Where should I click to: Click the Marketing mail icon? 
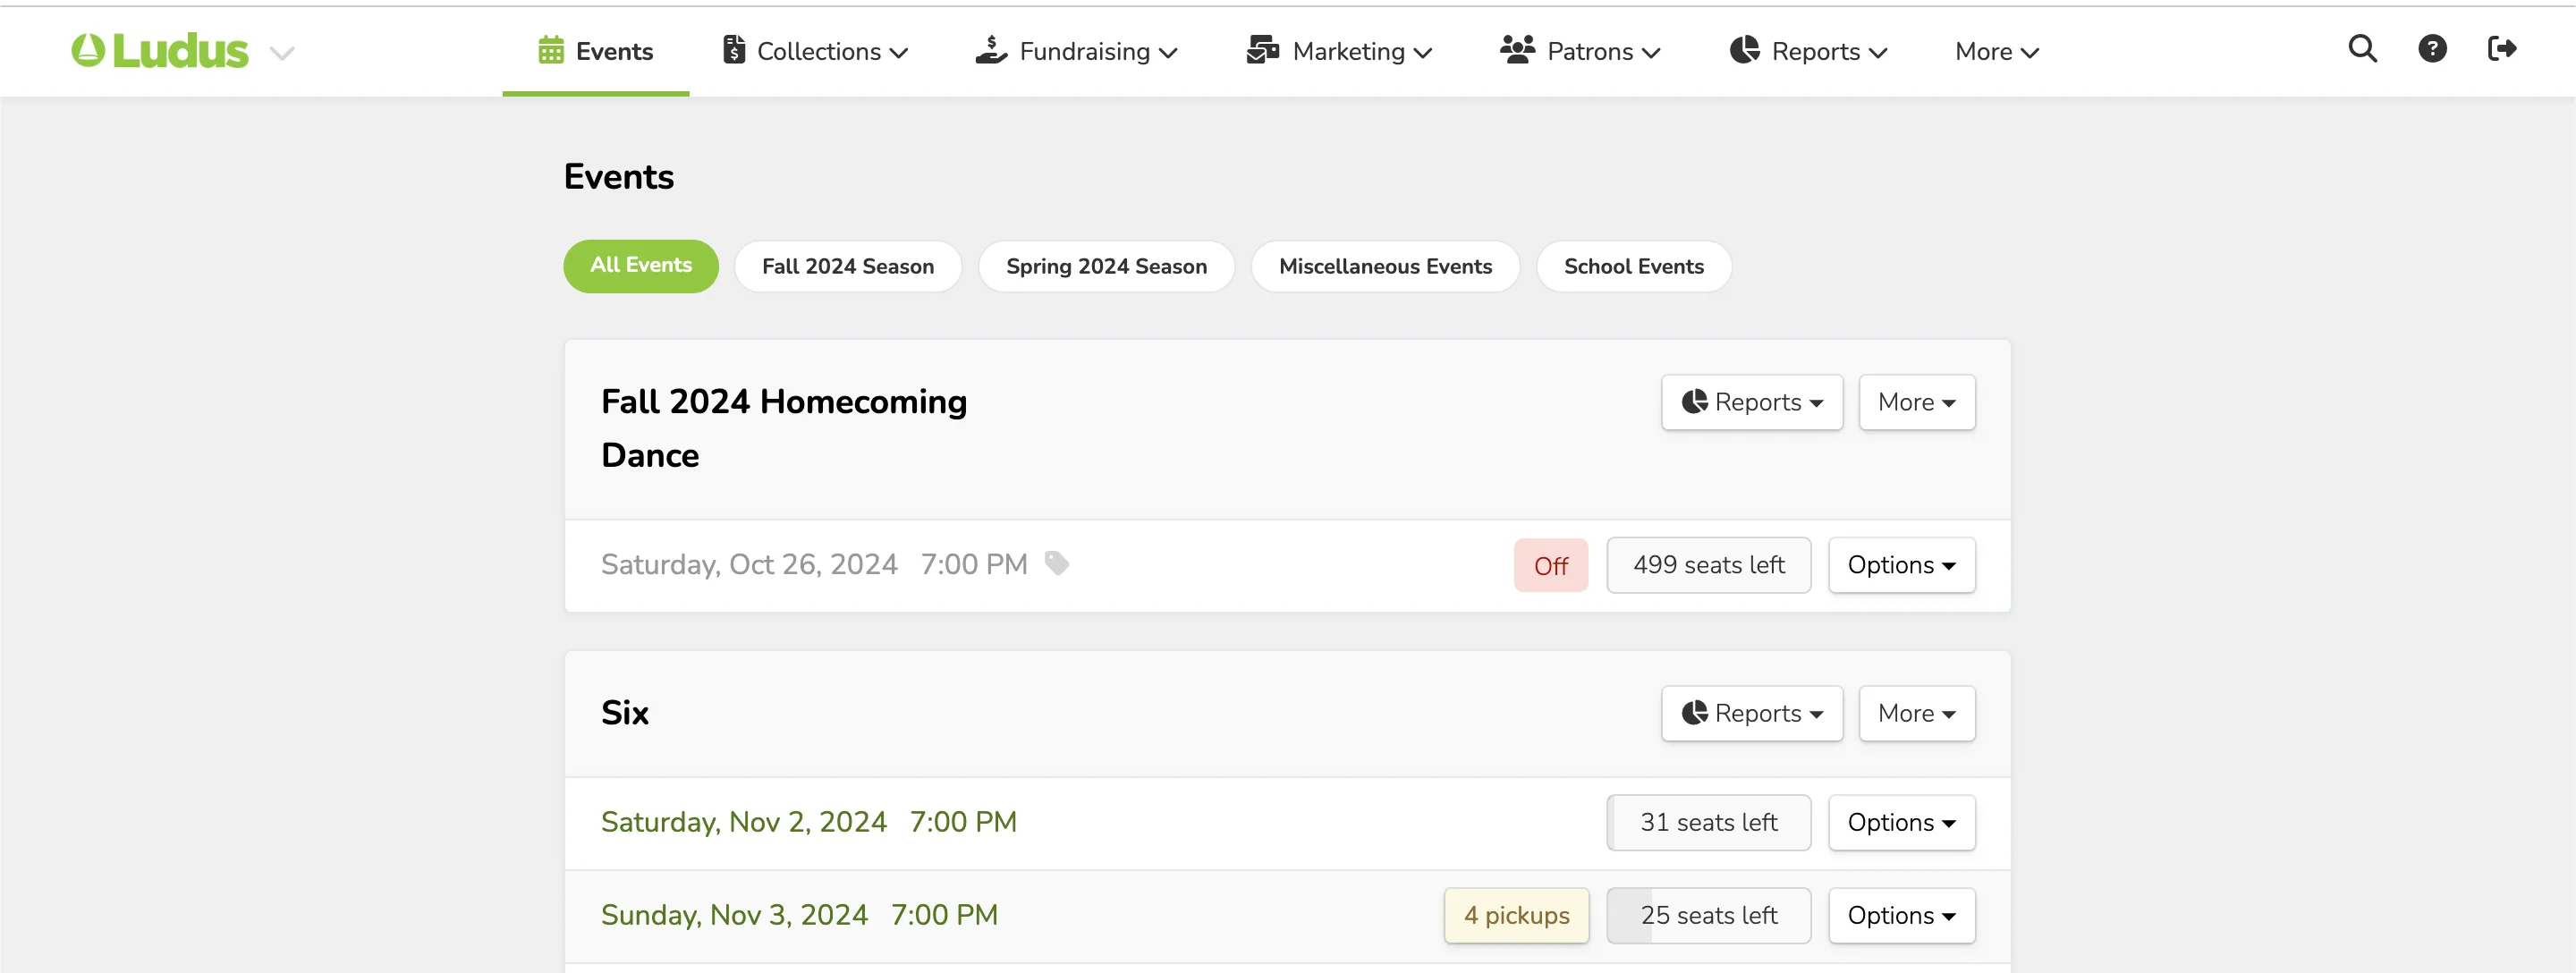pos(1263,50)
